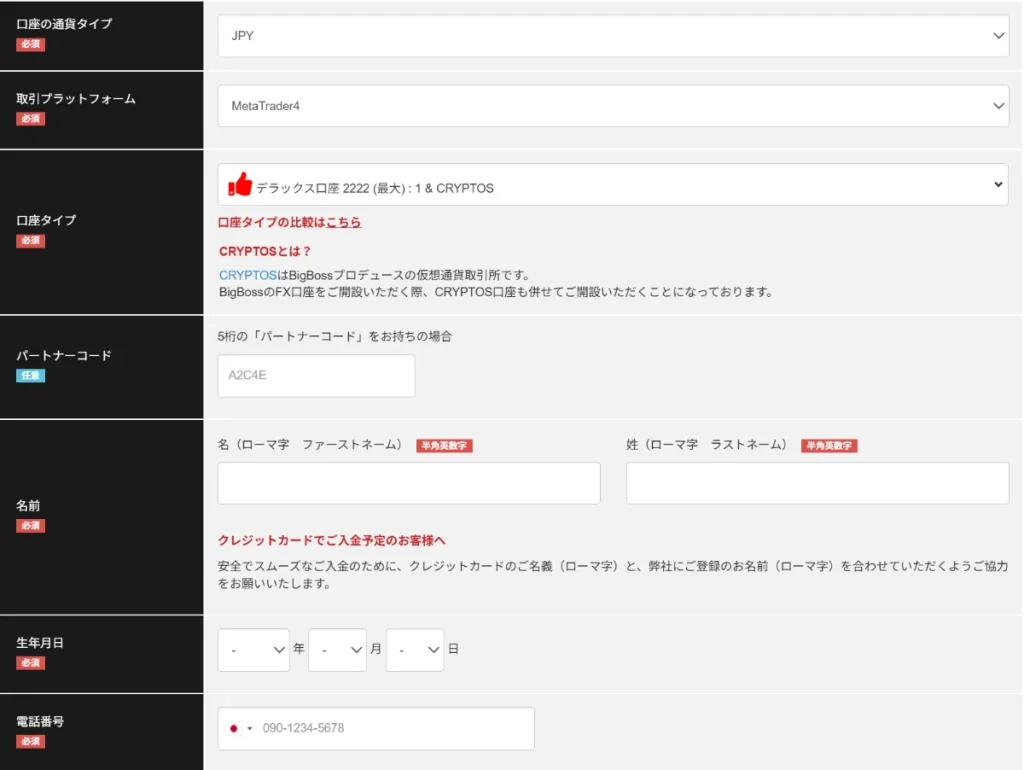Click the 5桁の「パートナーコード」をお持ちの場合 text
Viewport: 1024px width, 770px height.
point(335,336)
